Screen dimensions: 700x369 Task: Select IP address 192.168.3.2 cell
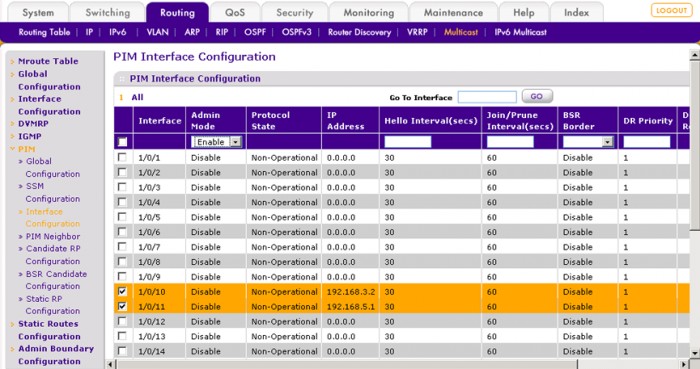tap(351, 292)
